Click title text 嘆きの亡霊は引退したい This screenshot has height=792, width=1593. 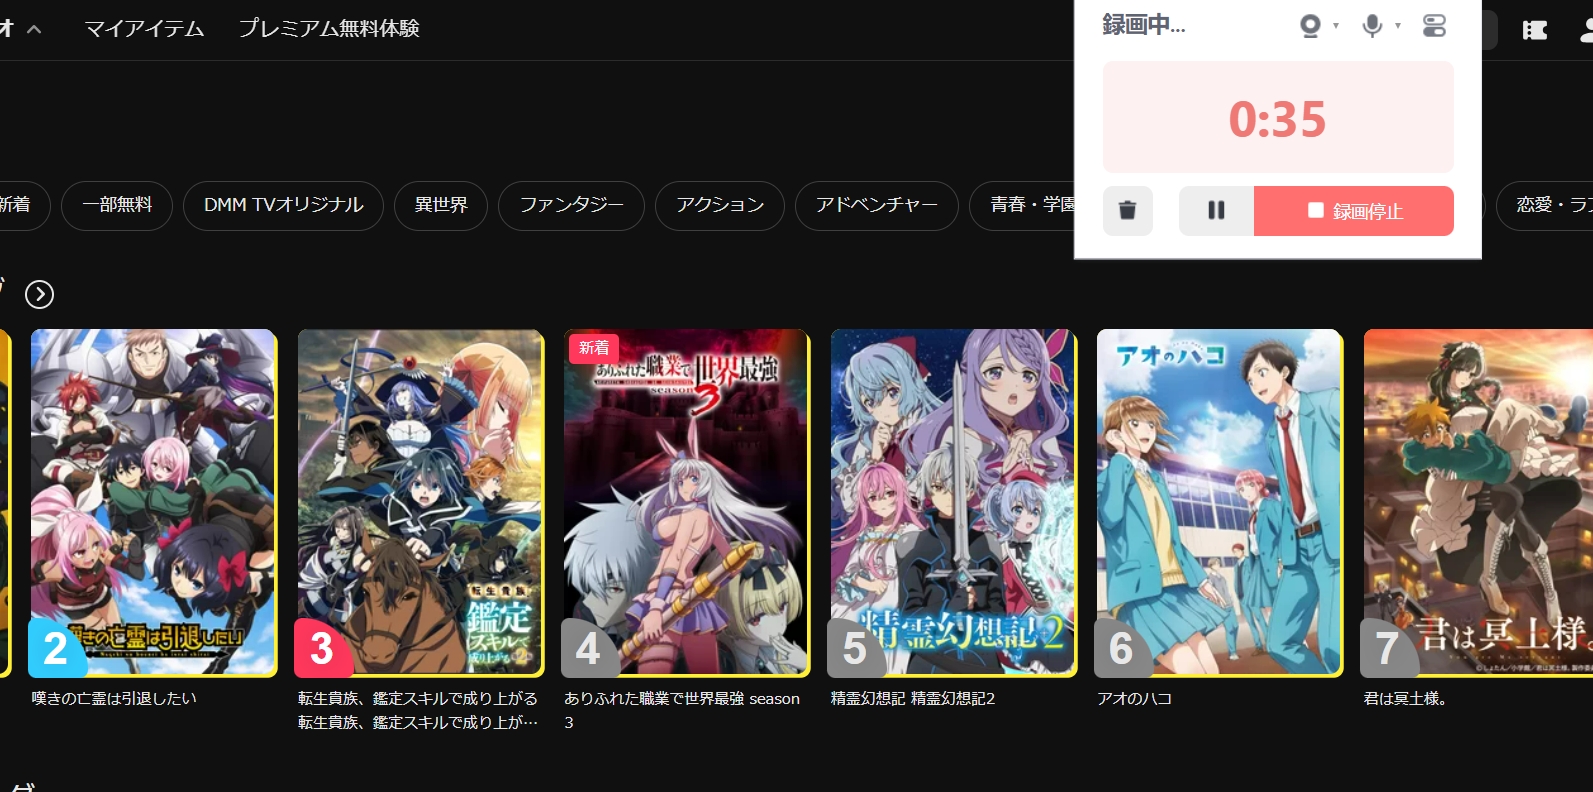tap(114, 699)
